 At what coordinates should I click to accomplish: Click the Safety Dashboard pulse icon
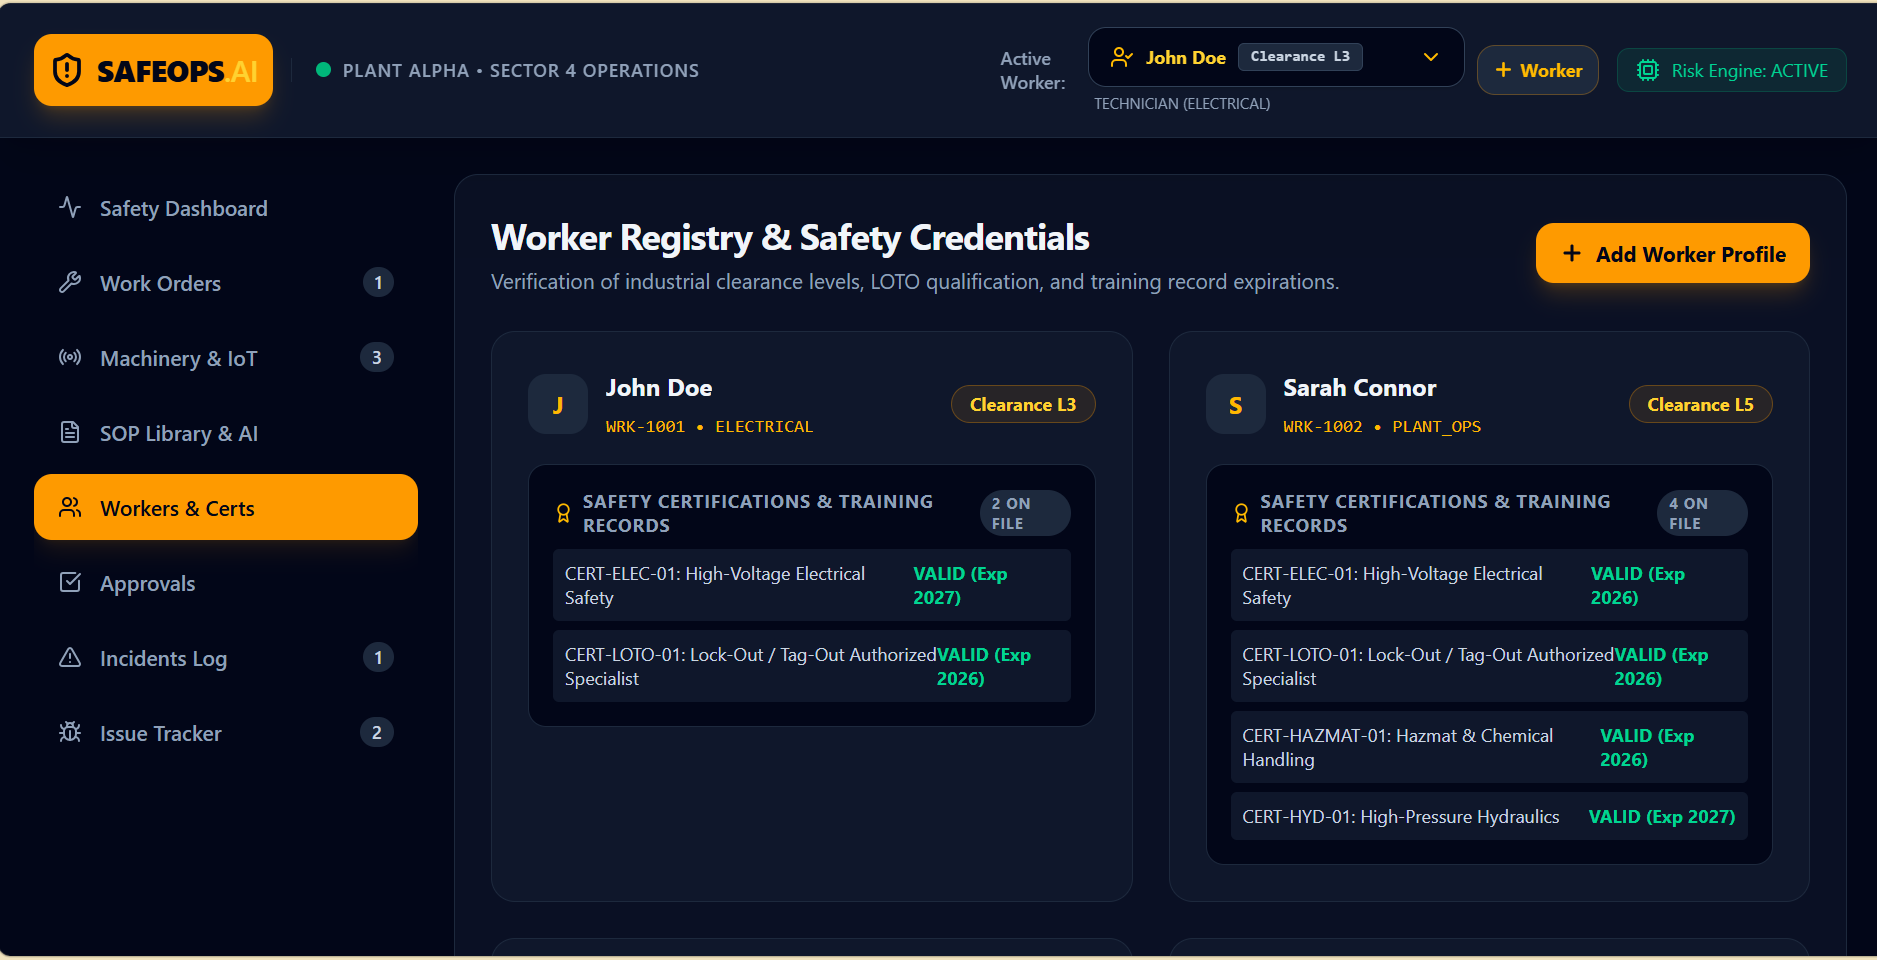[x=70, y=207]
